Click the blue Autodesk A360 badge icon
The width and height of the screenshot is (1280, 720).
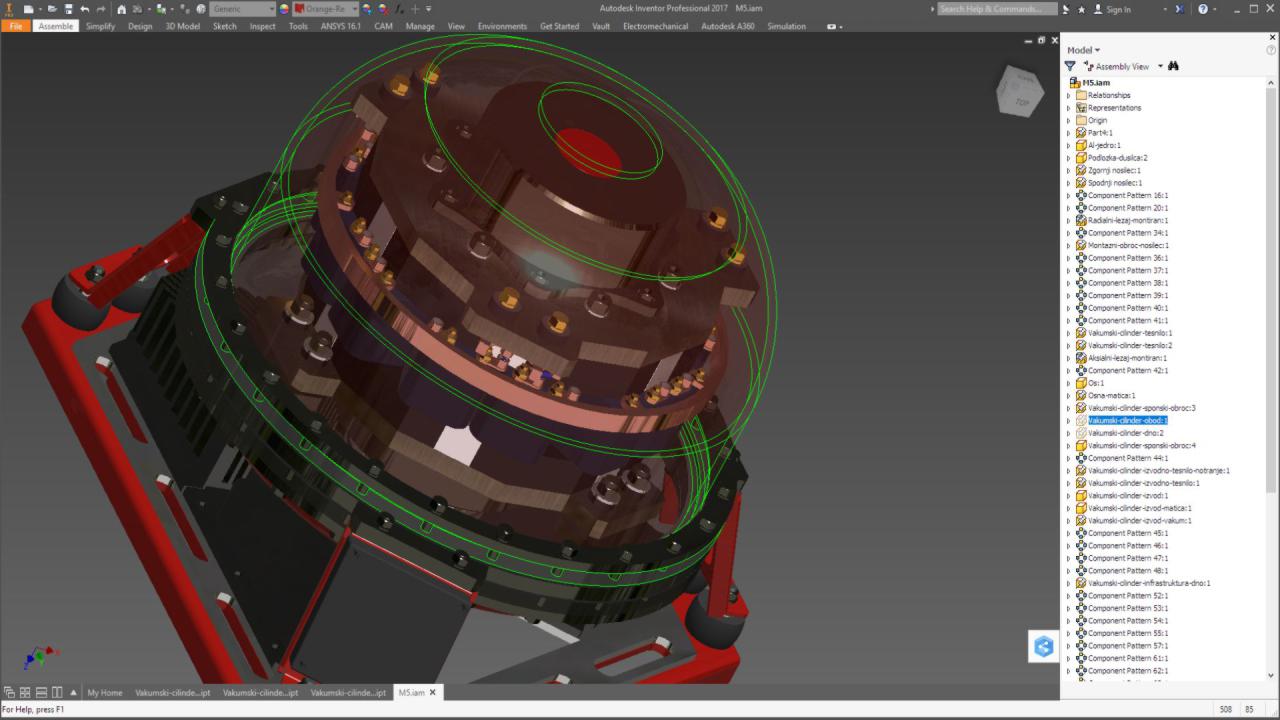click(1044, 647)
